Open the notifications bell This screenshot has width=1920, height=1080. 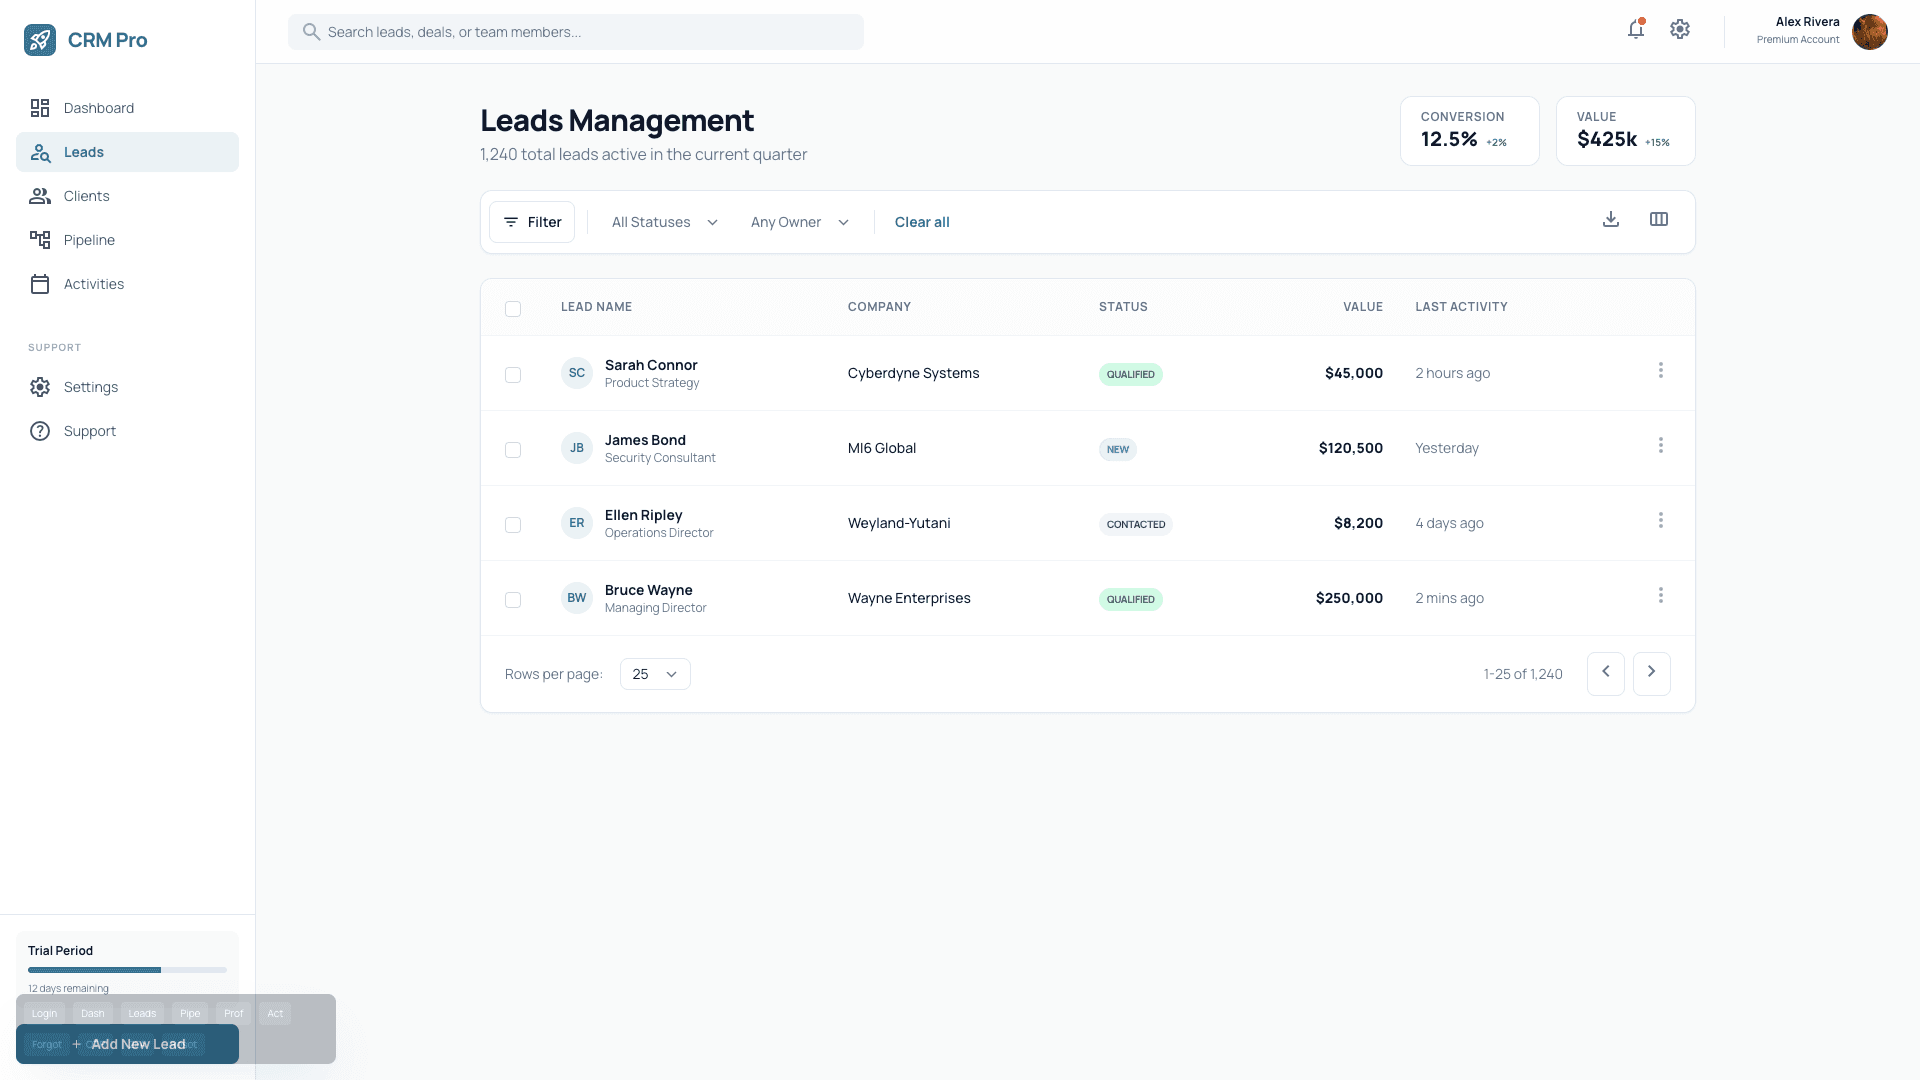(x=1635, y=30)
